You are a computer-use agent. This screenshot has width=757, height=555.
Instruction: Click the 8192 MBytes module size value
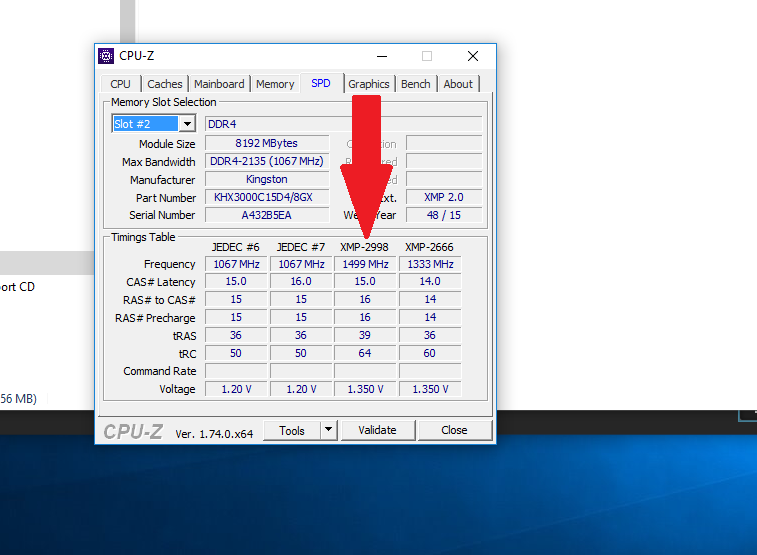pos(267,143)
